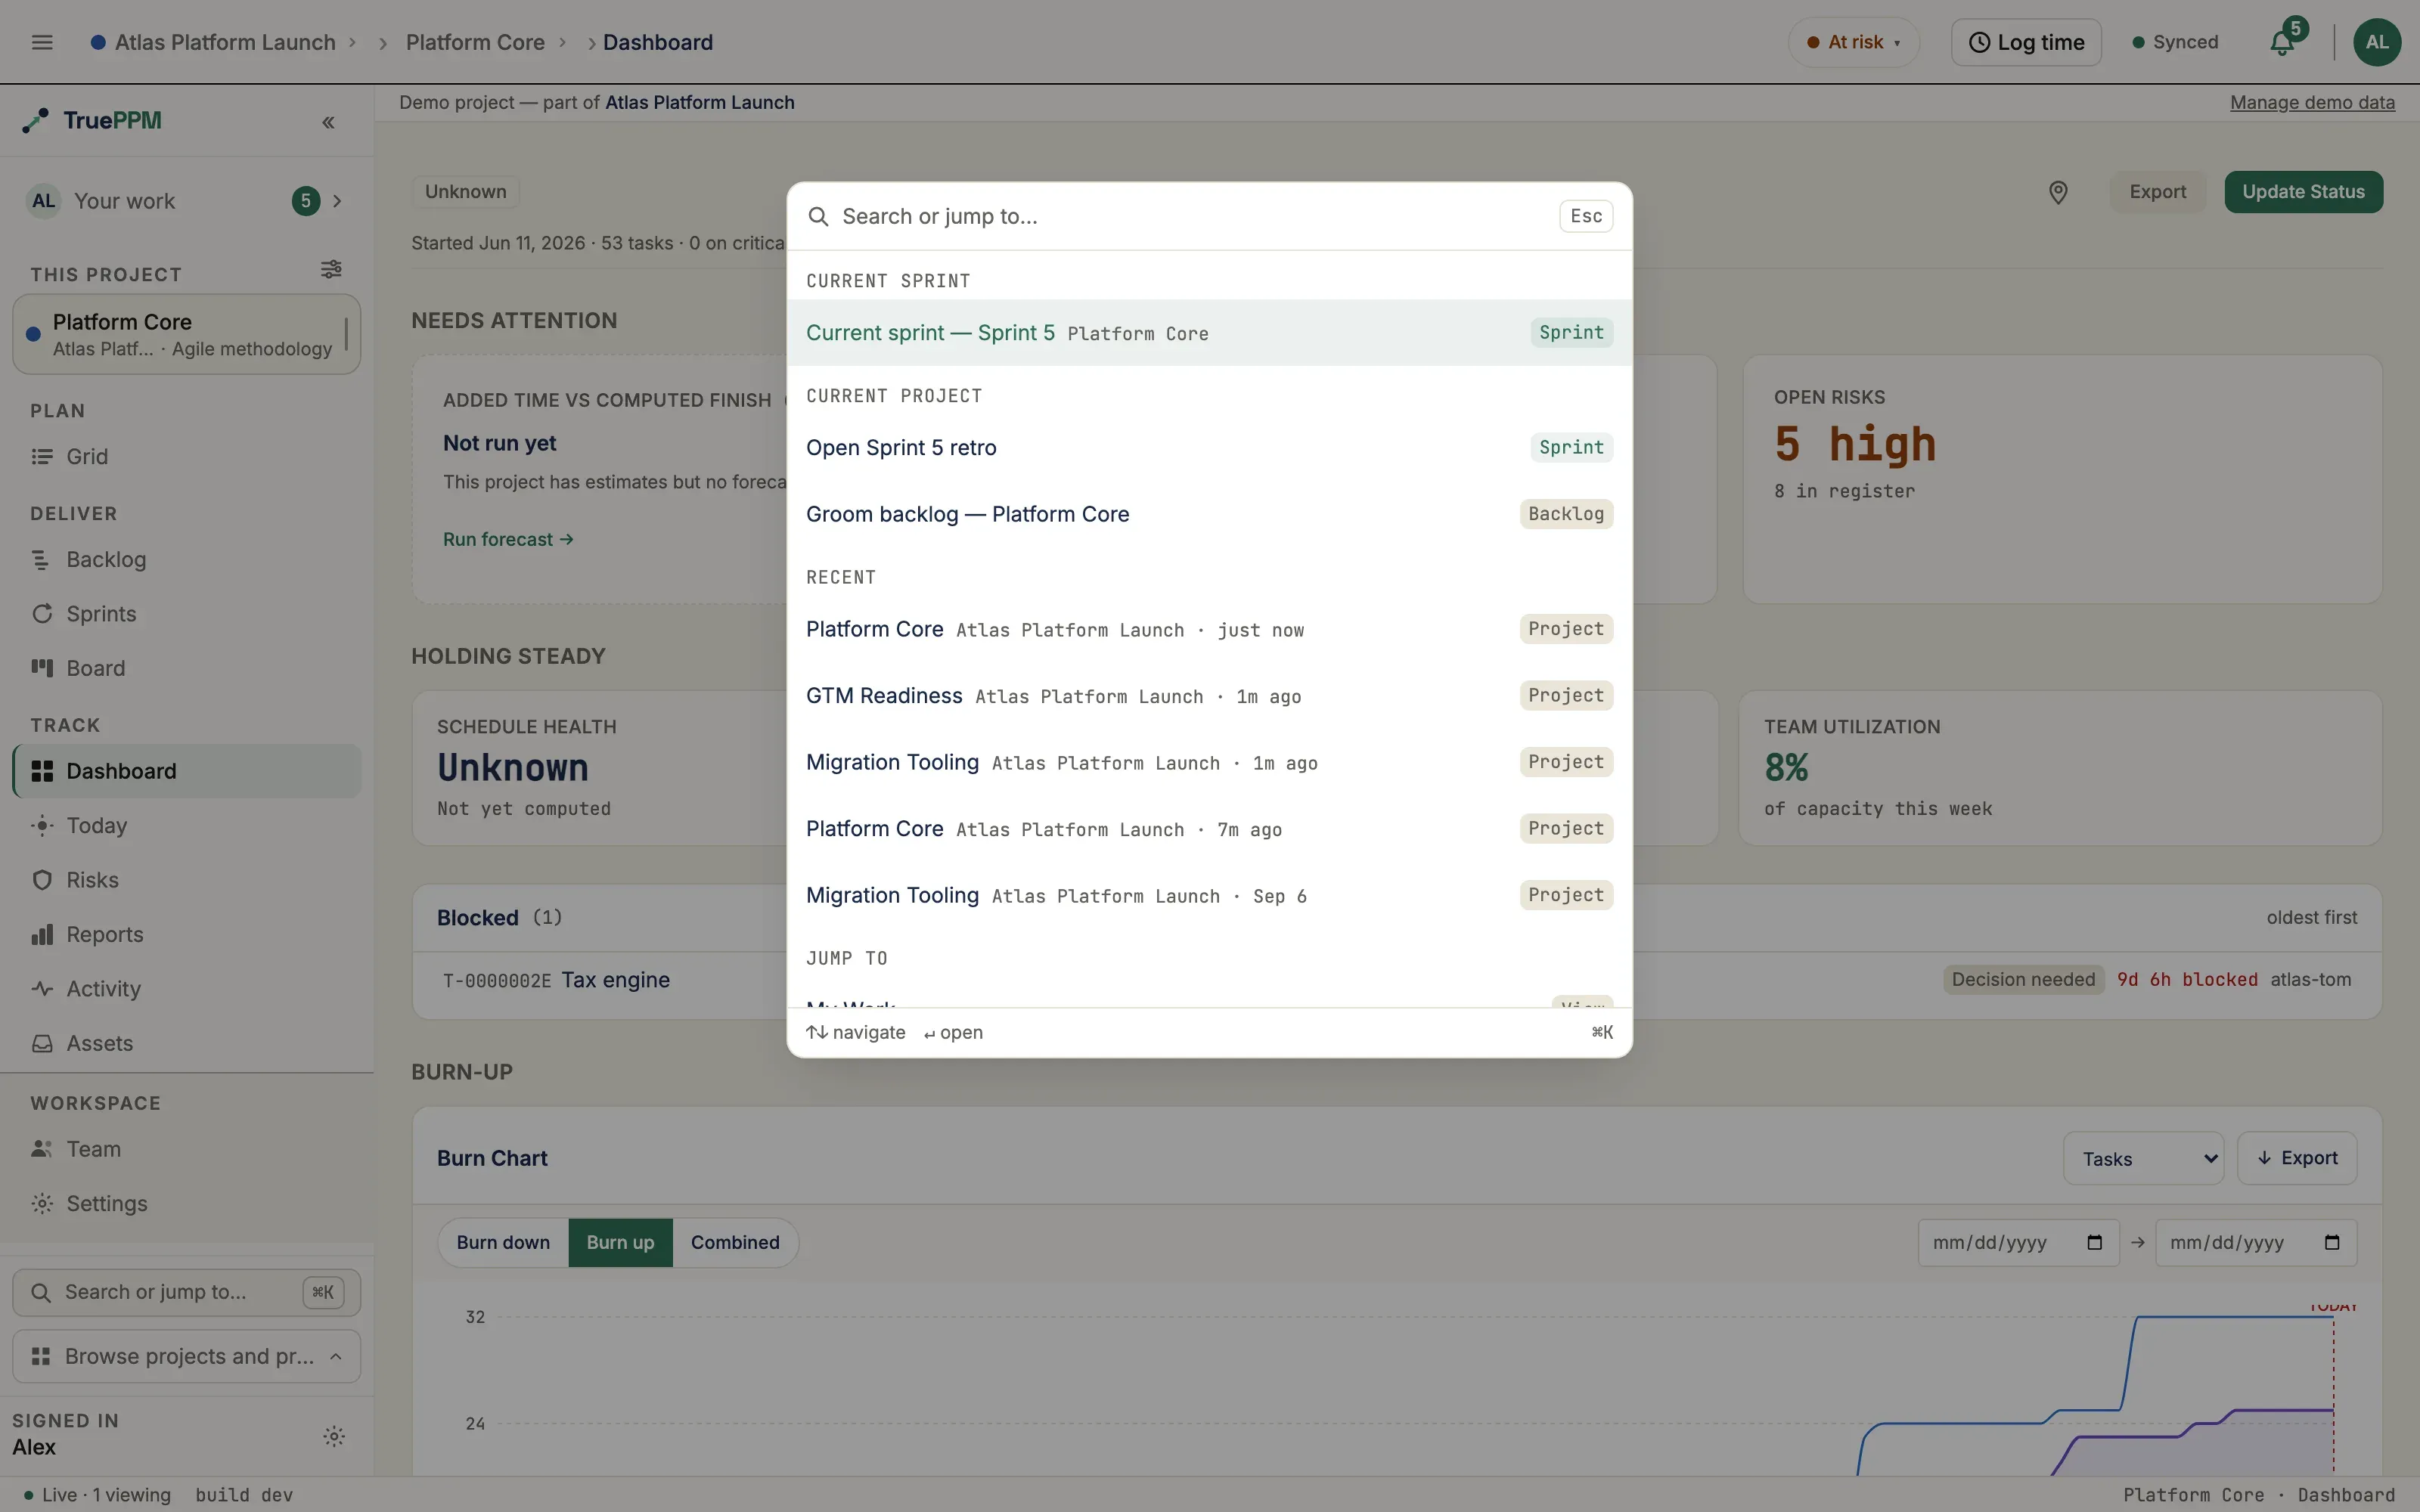The width and height of the screenshot is (2420, 1512).
Task: Open Platform Core breadcrumb chevron
Action: pyautogui.click(x=562, y=42)
